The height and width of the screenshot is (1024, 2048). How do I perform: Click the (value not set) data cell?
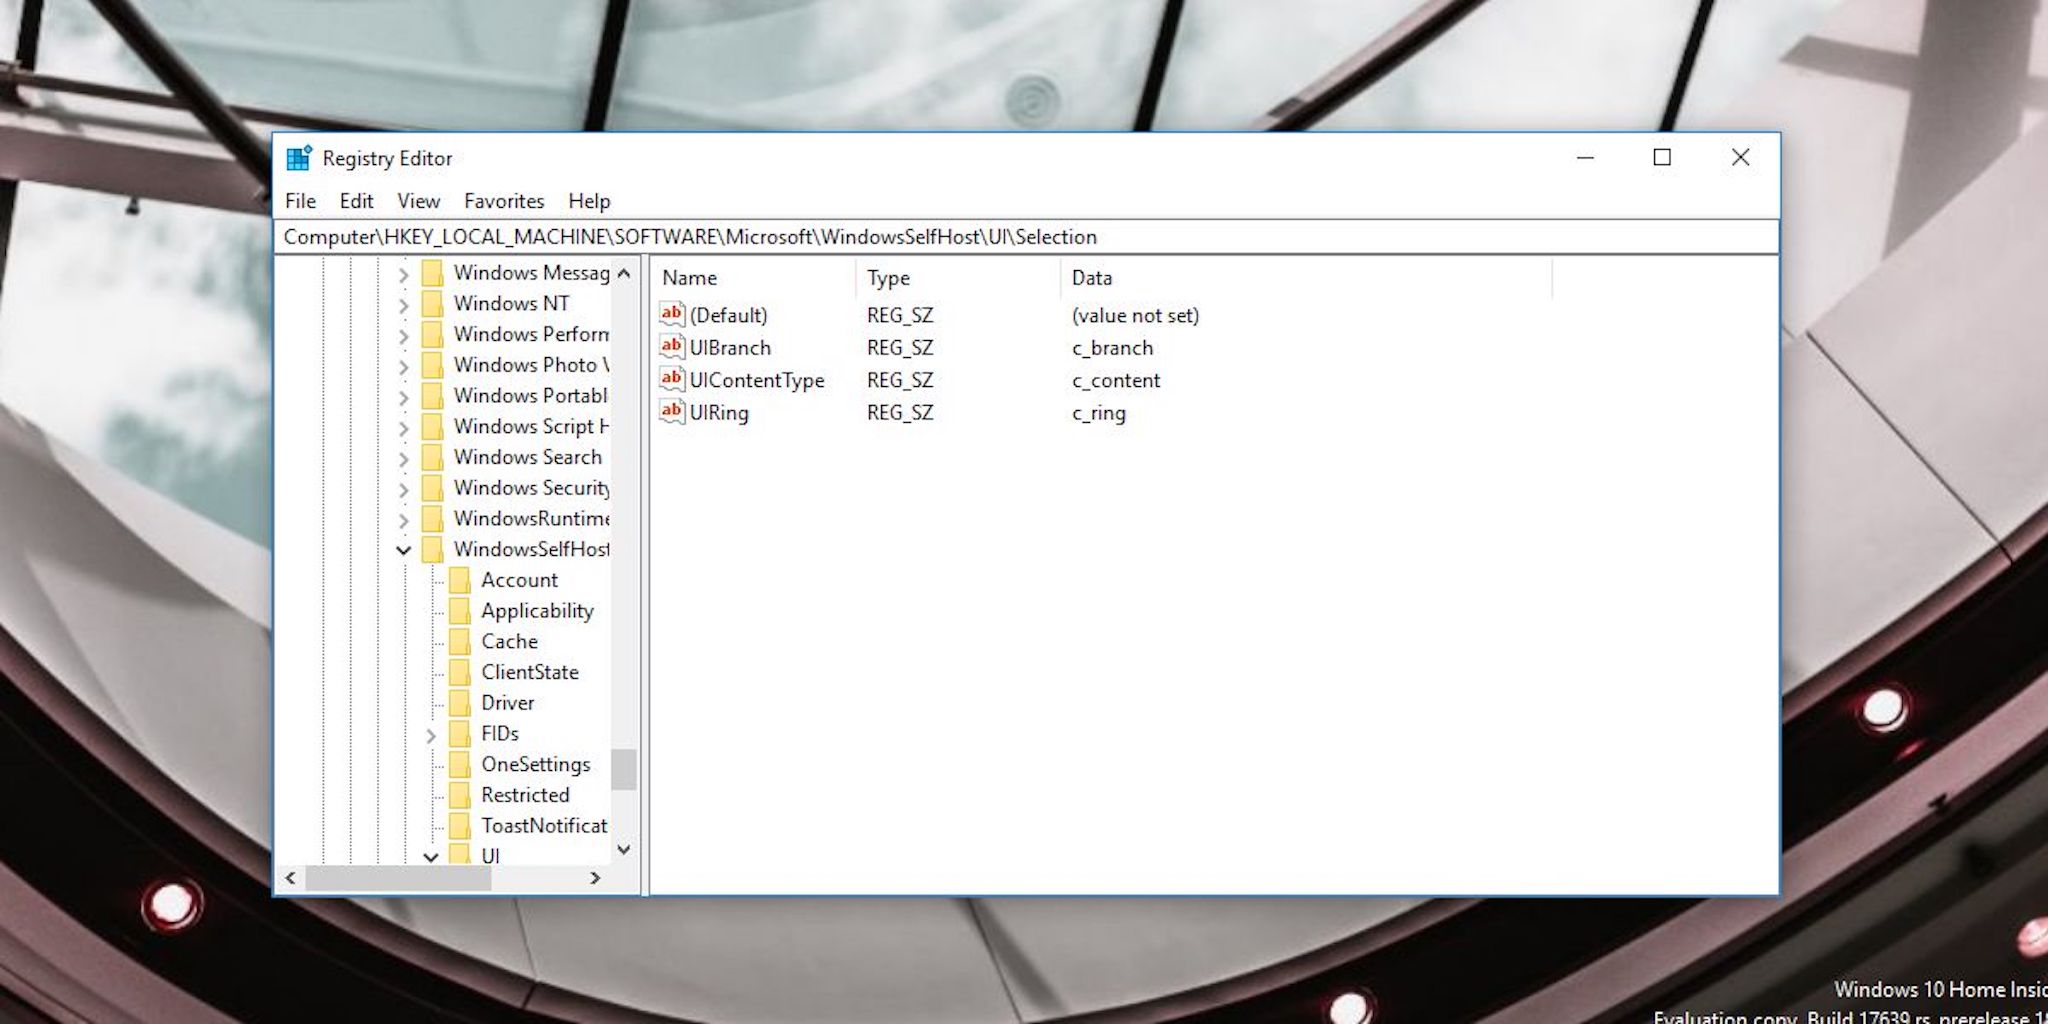(1135, 315)
